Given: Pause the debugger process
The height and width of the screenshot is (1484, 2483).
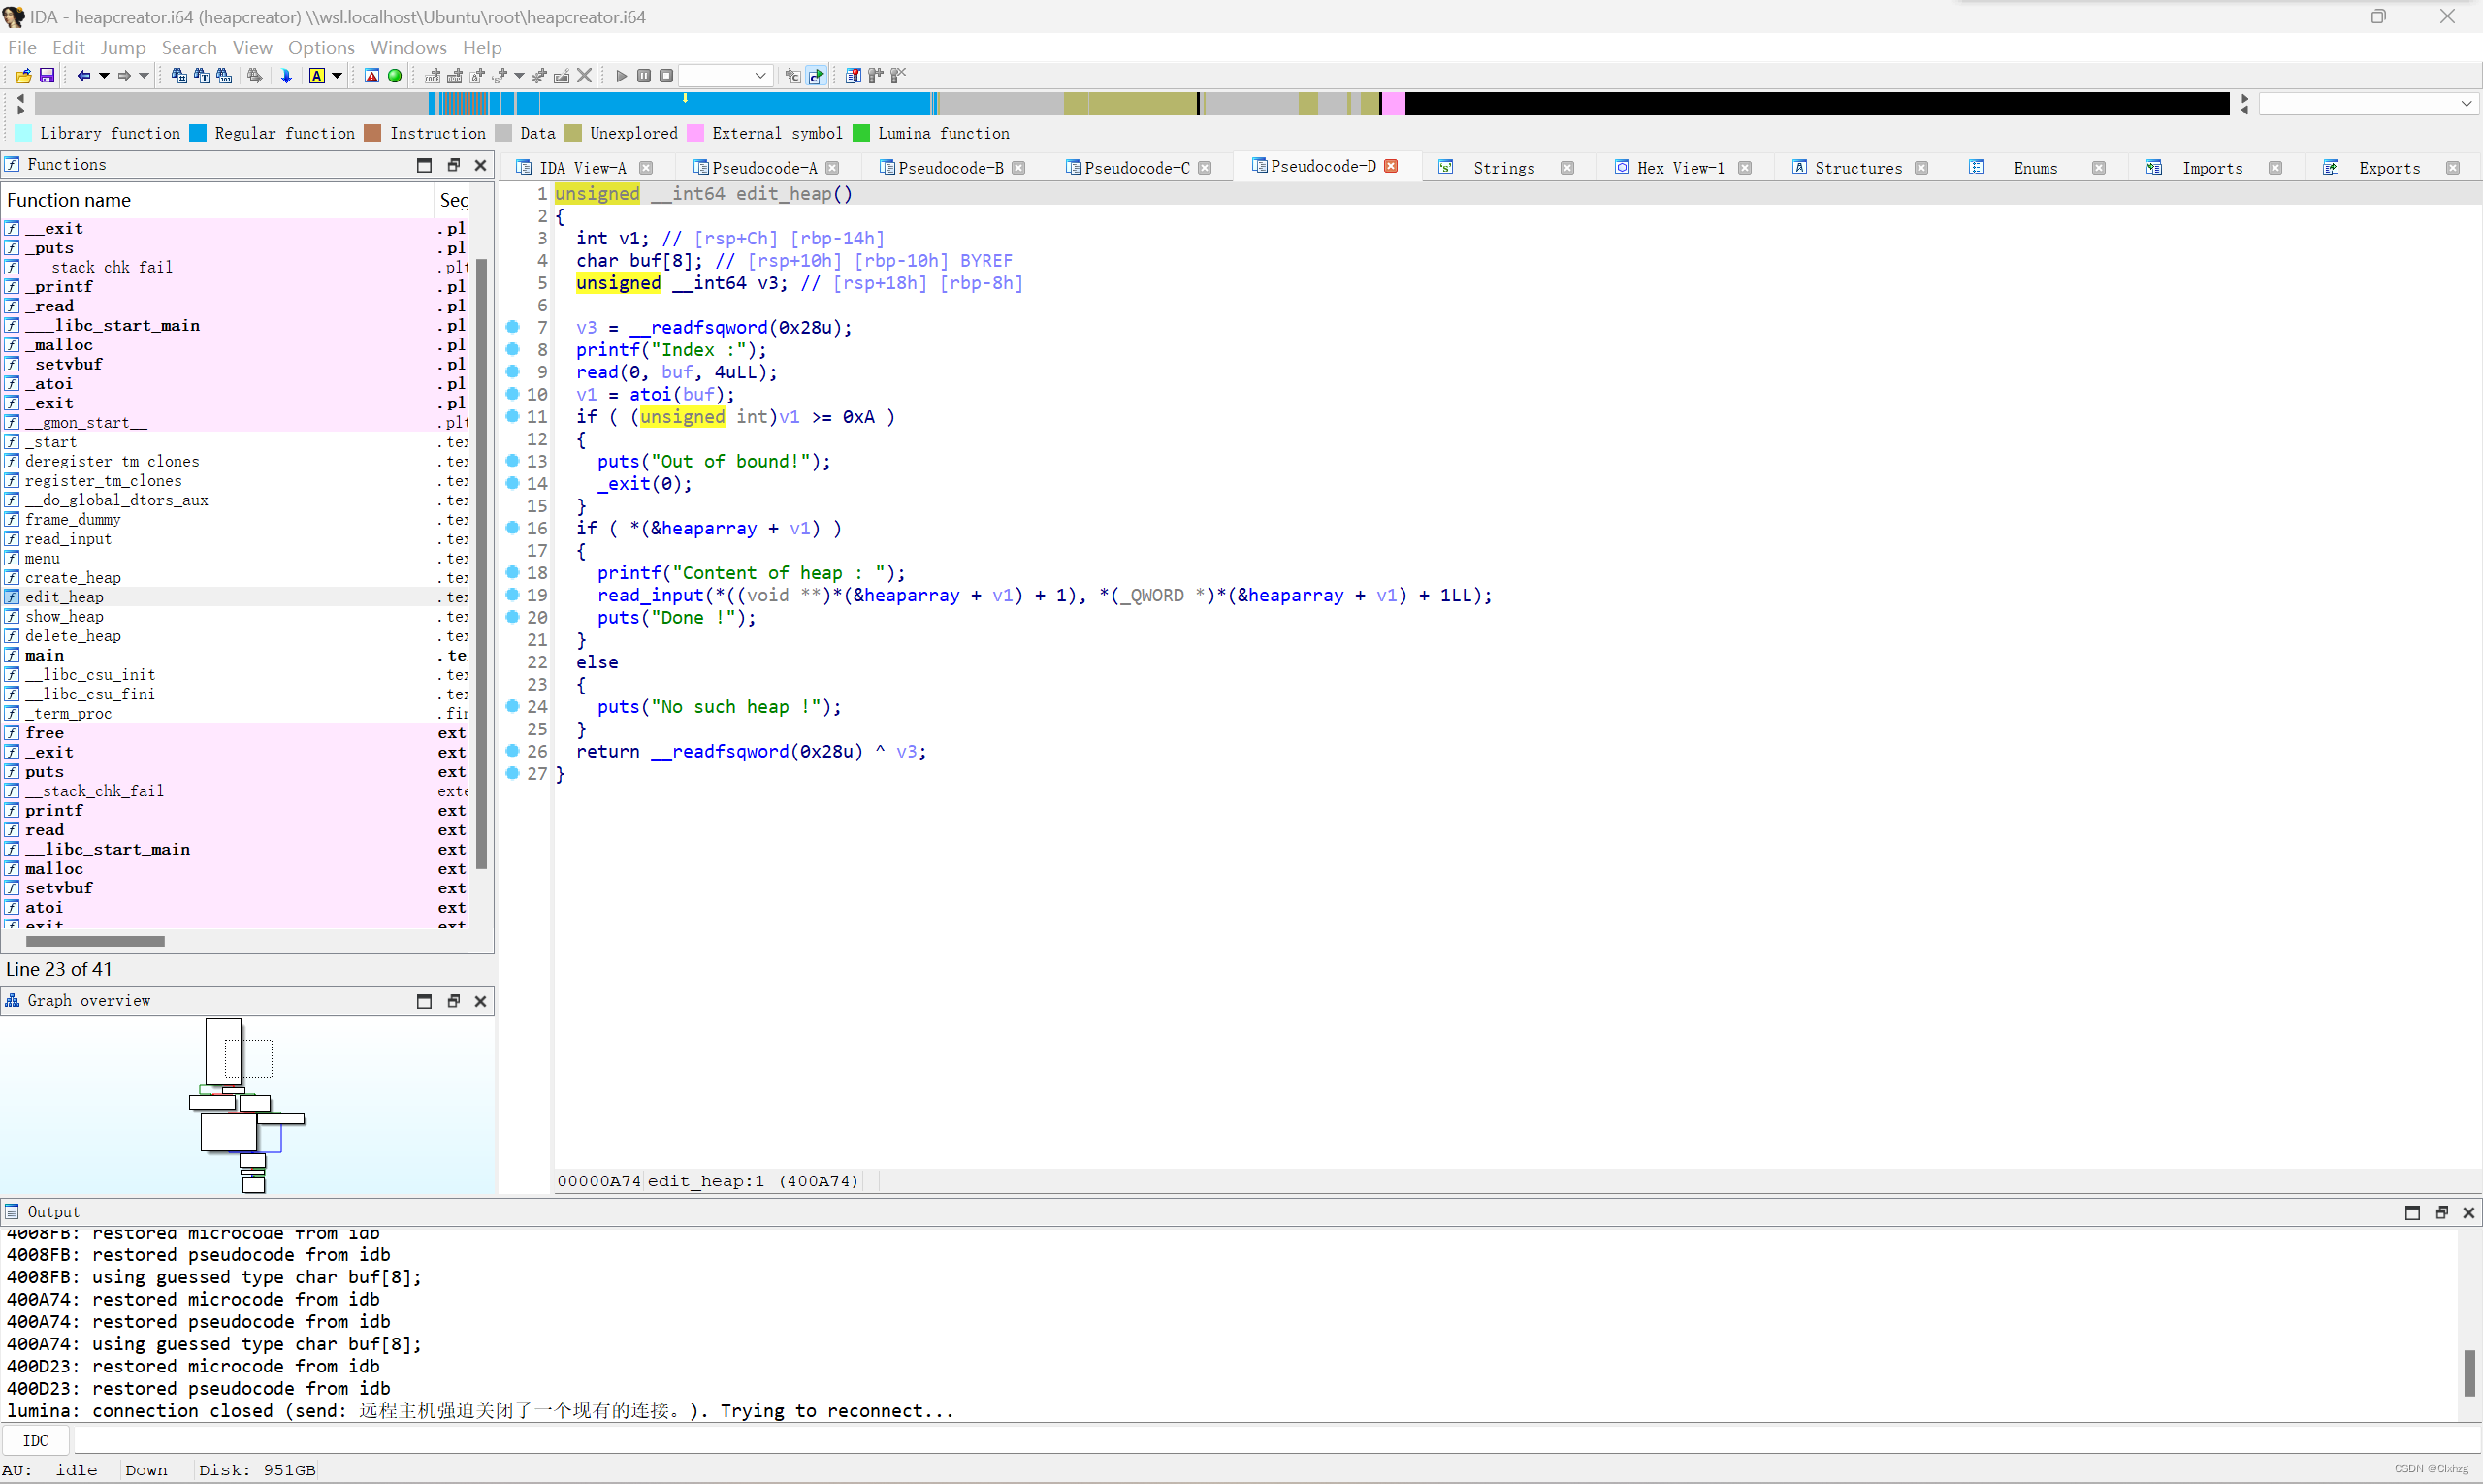Looking at the screenshot, I should click(644, 76).
